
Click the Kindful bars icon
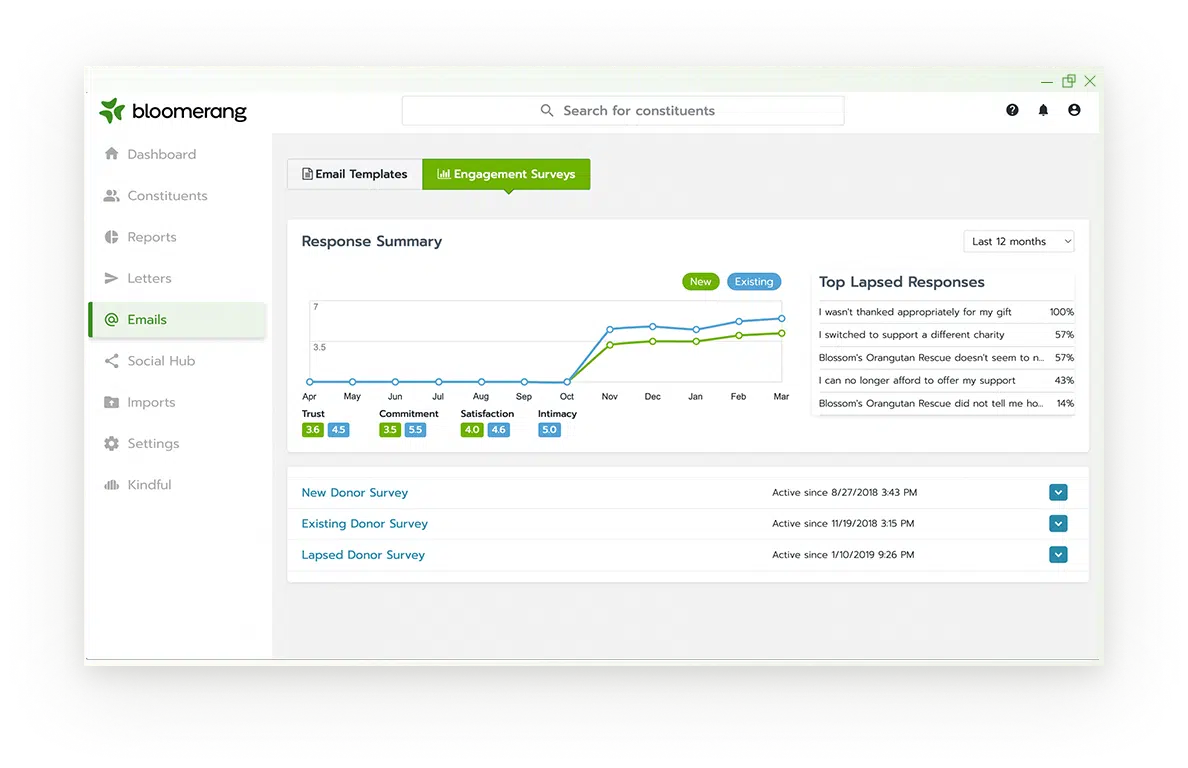pyautogui.click(x=111, y=485)
